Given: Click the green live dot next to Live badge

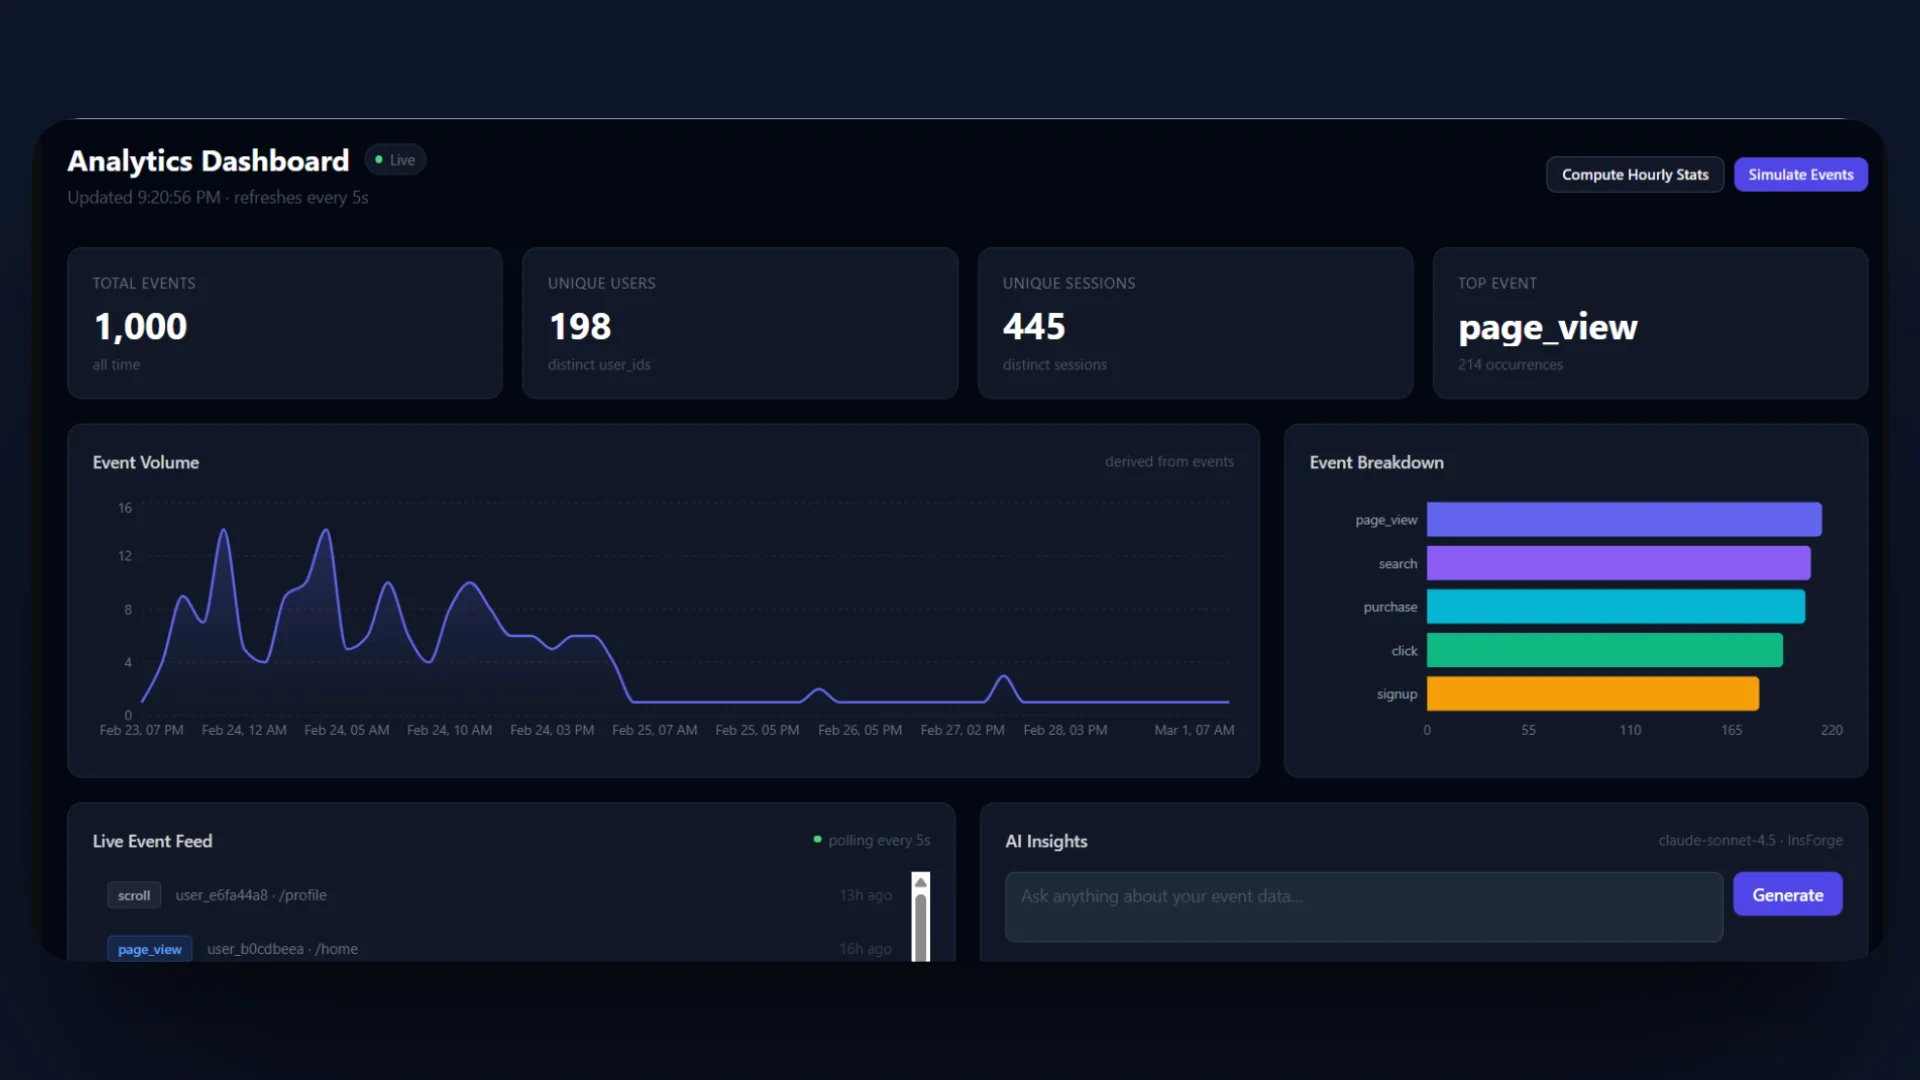Looking at the screenshot, I should (x=378, y=159).
